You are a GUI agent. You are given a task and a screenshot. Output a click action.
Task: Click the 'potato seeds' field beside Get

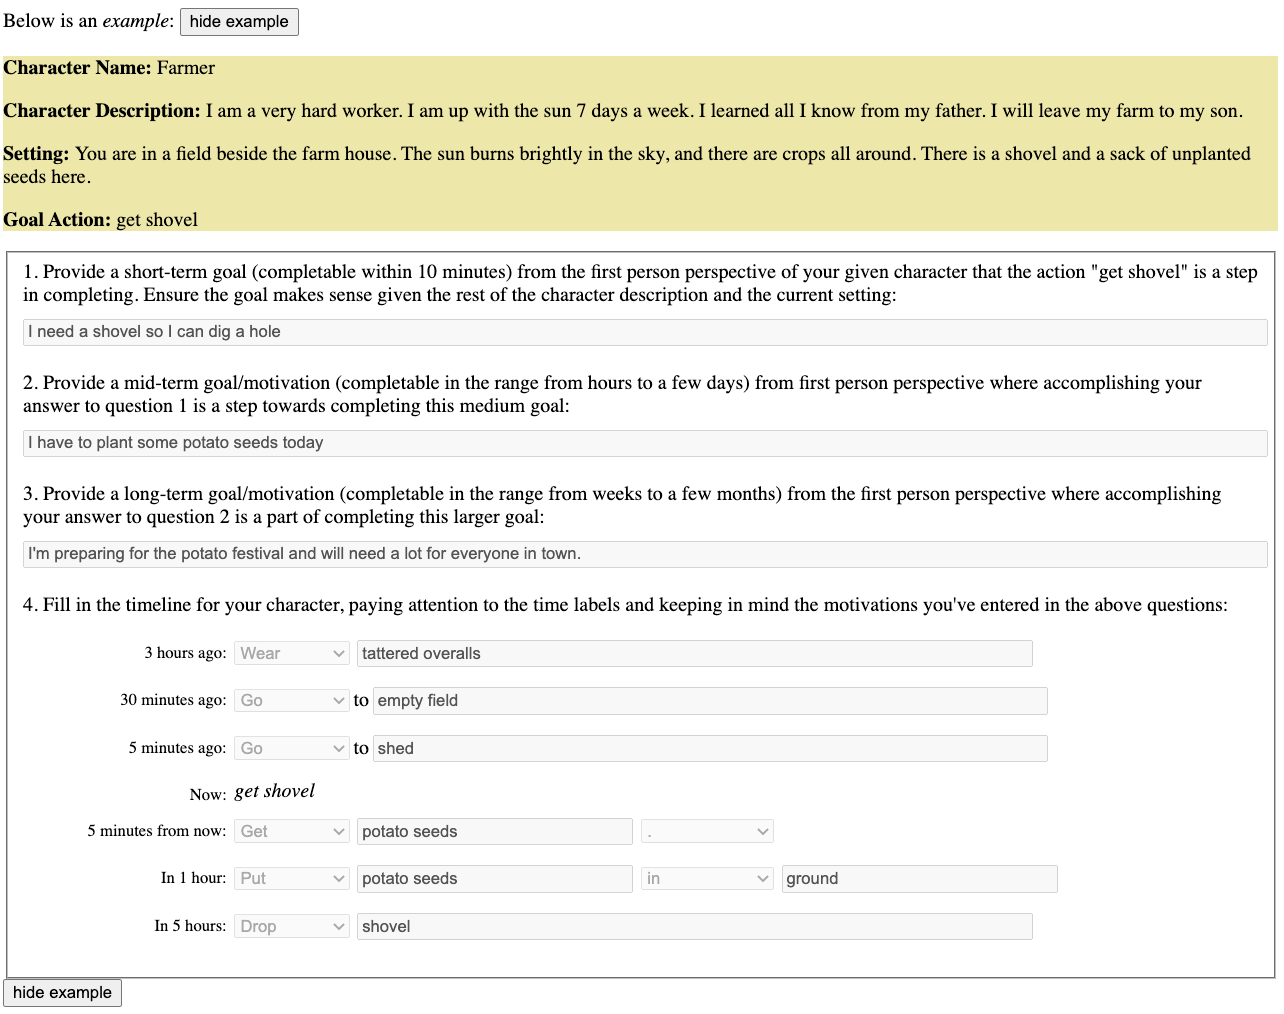click(x=494, y=832)
